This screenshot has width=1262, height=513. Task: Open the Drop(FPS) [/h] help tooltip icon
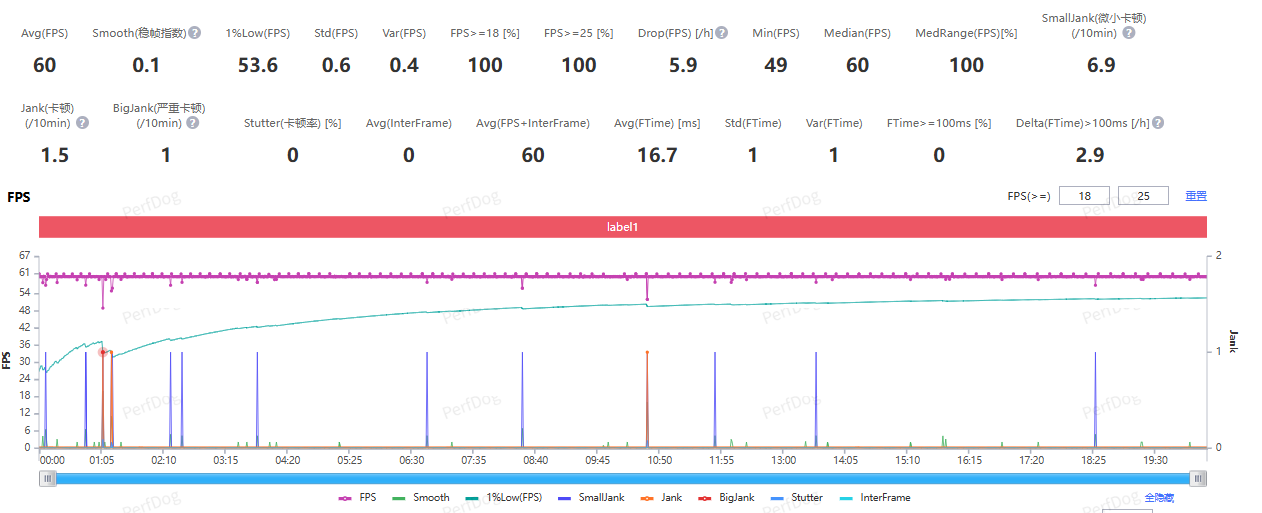point(722,33)
